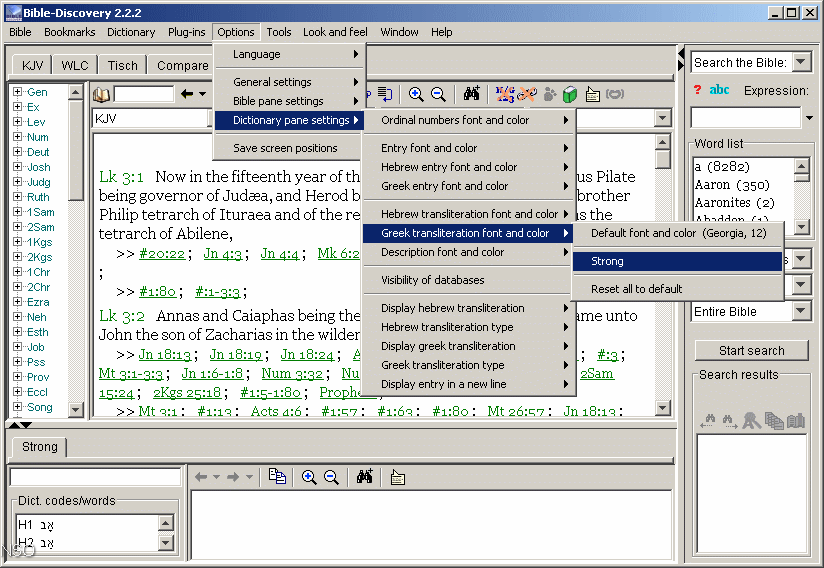Follow the Jn 18:13 cross-reference link
Screen dimensions: 824x568
164,355
